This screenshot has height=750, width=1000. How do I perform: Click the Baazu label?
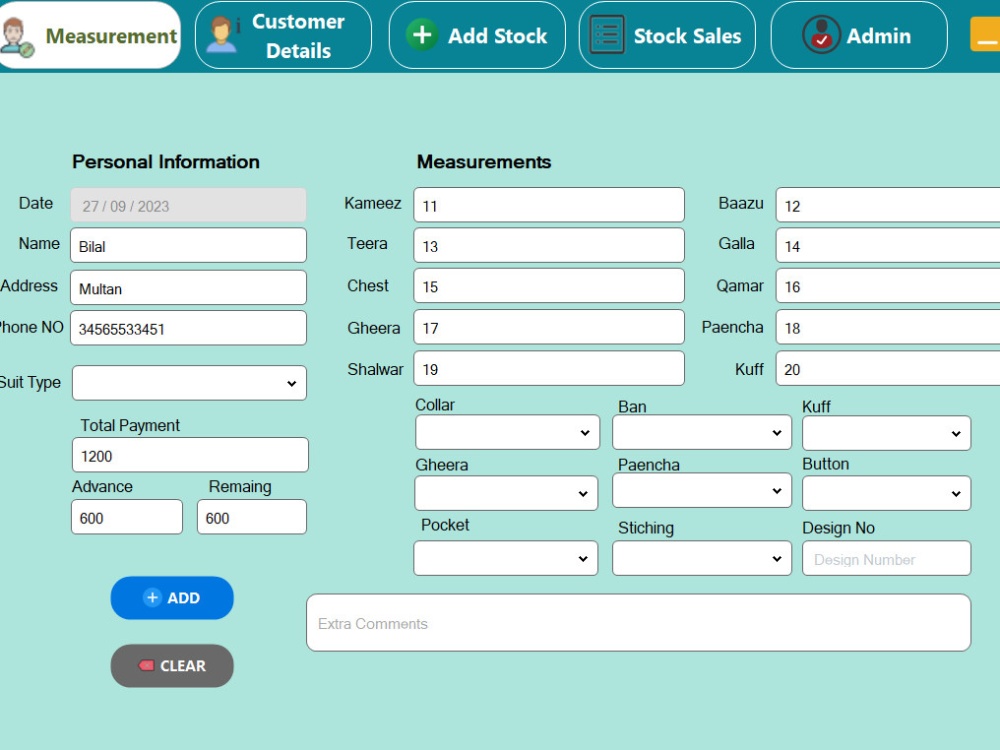pyautogui.click(x=741, y=203)
